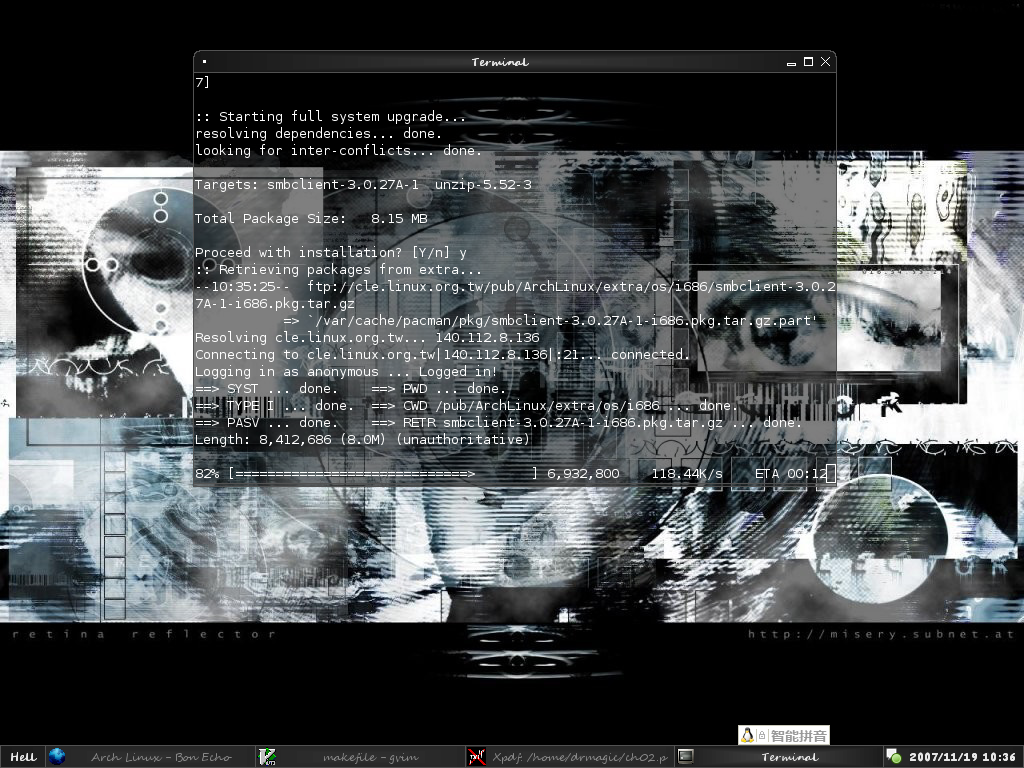The height and width of the screenshot is (768, 1024).
Task: Click the 'Targets: smbclient-3.0.27A-1 unzip-5.52-3' line
Action: pos(363,185)
